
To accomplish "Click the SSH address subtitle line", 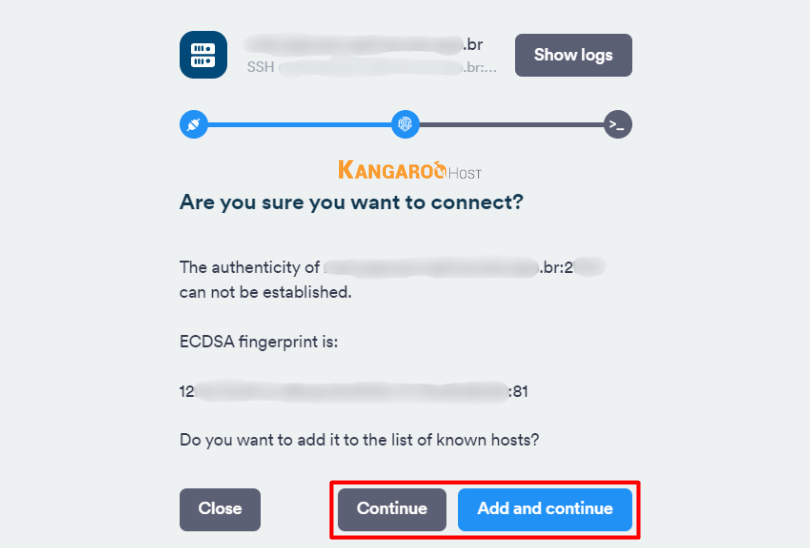I will point(372,68).
